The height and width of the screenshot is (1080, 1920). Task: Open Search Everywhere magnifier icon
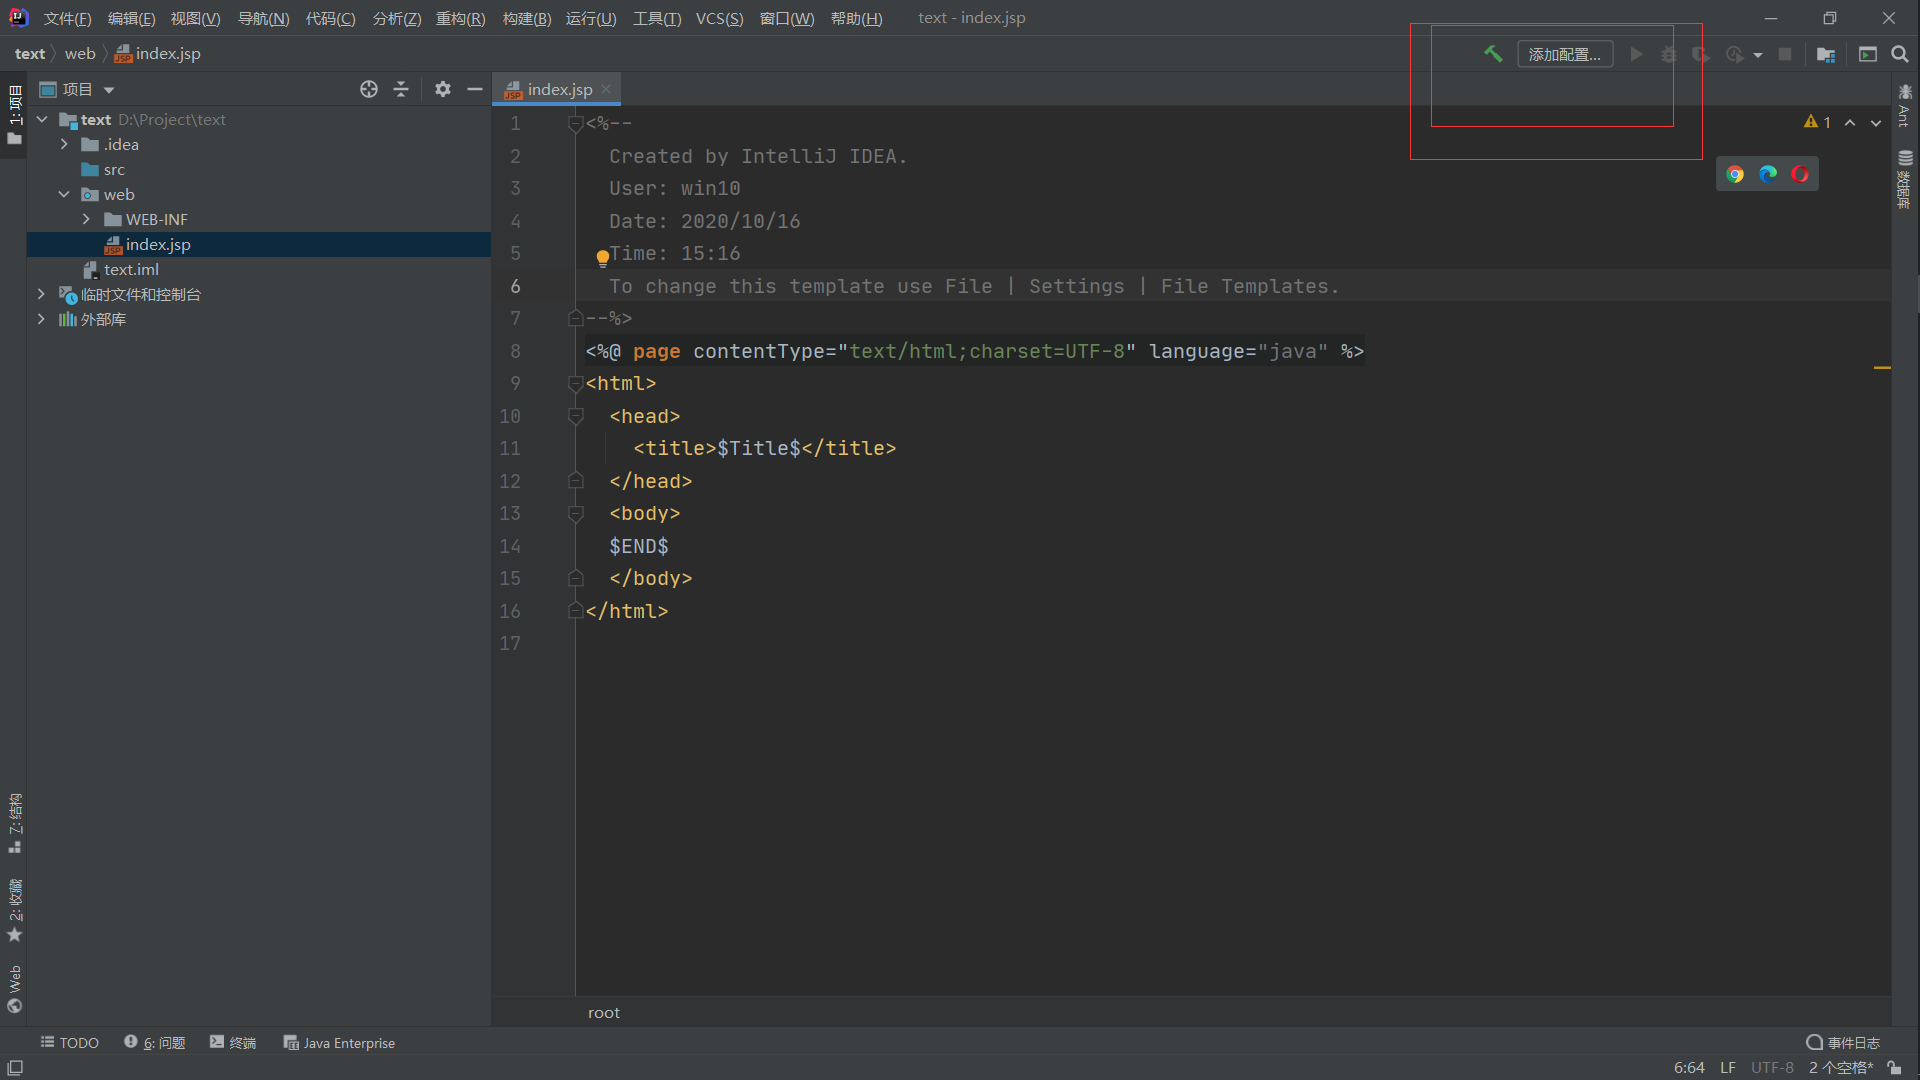click(1900, 54)
